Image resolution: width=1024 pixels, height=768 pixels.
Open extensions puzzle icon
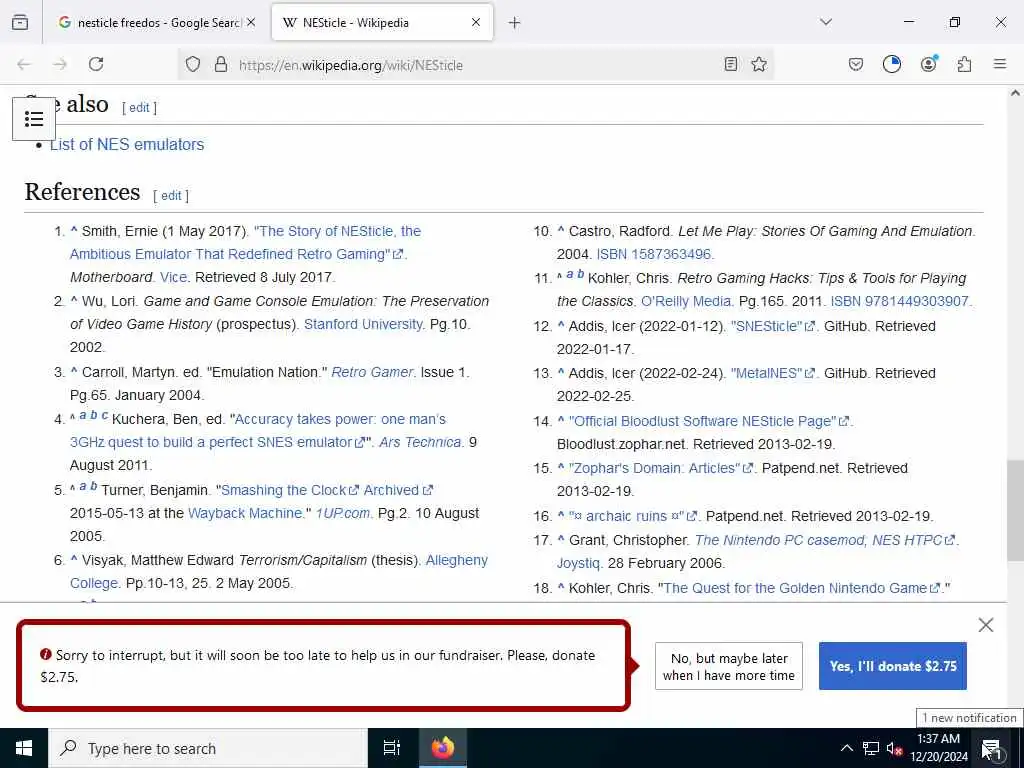coord(965,64)
